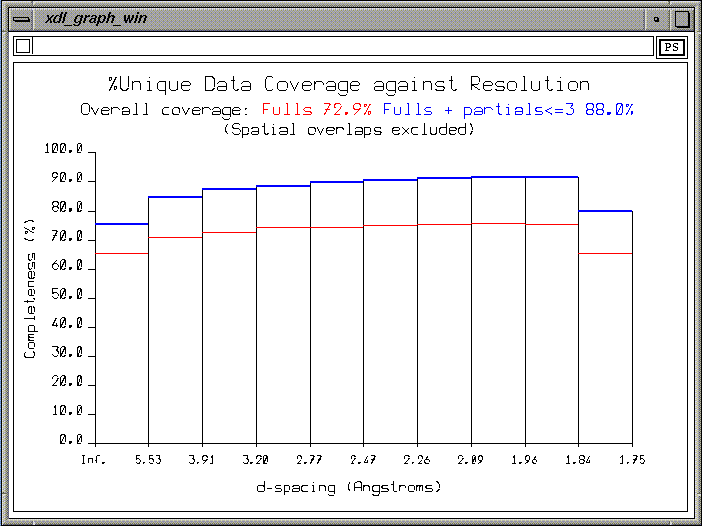702x526 pixels.
Task: Click the Inf. label on the x-axis
Action: (94, 459)
